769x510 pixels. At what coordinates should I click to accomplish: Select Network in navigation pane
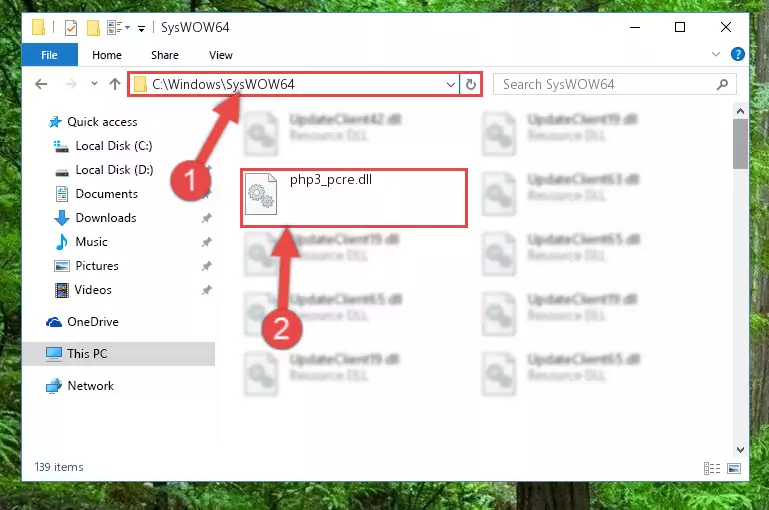[x=91, y=386]
